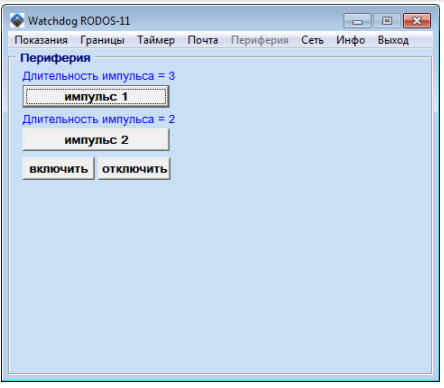Click the отключить button
Screen dimensions: 444x388
134,169
